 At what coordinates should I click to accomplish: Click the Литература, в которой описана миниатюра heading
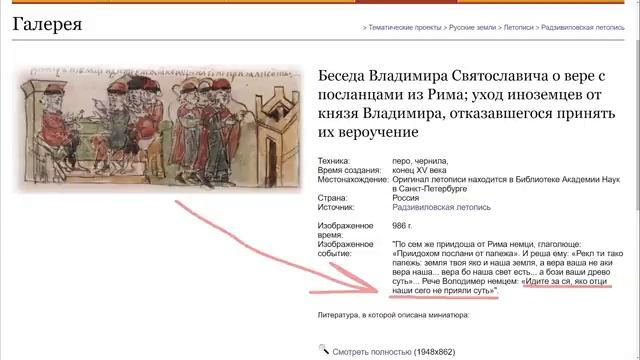393,315
